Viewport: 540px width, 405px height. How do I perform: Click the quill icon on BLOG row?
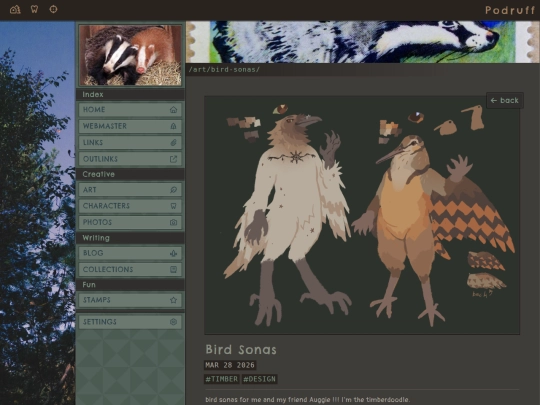[x=174, y=253]
